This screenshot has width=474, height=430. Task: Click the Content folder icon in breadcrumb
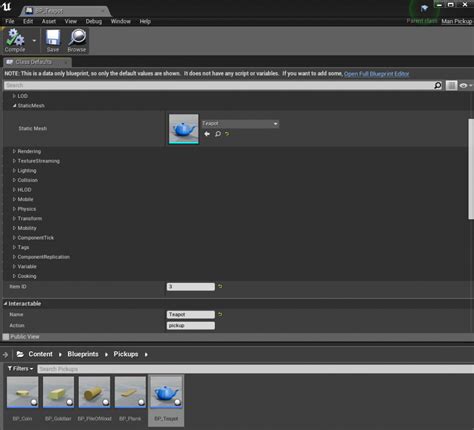(x=20, y=354)
